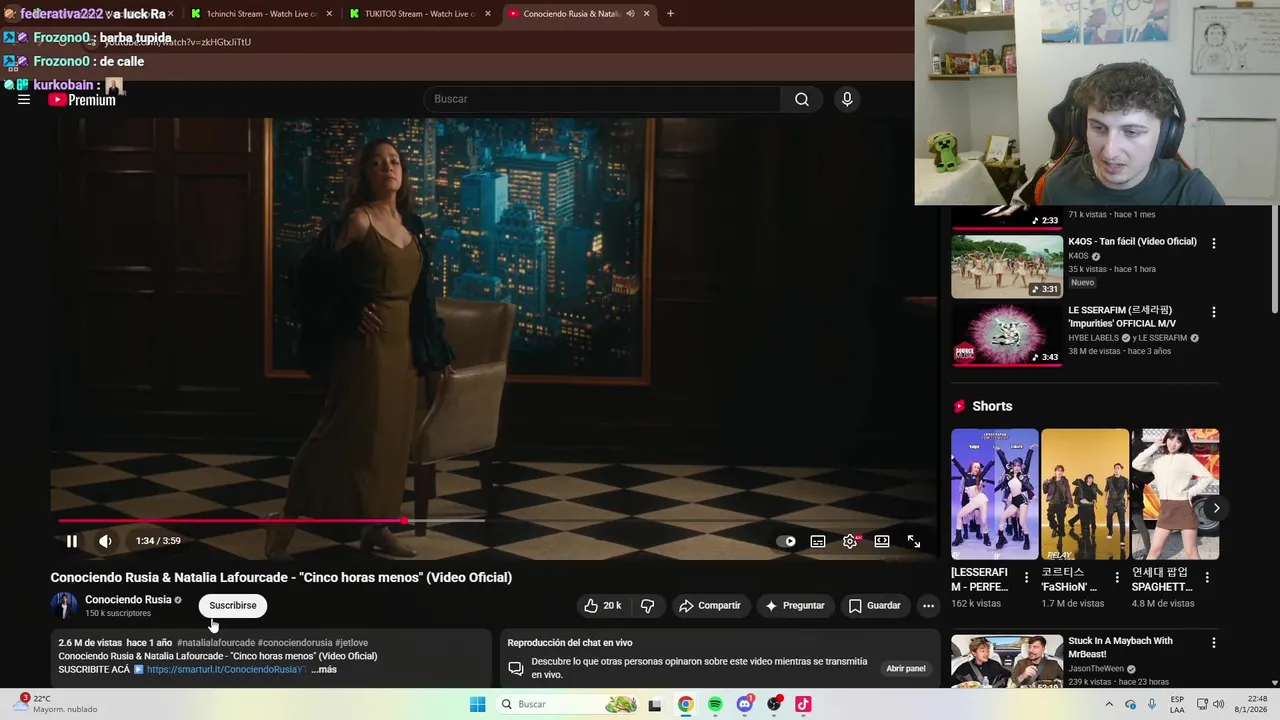Open the Windows Start menu
The image size is (1280, 720).
coord(477,704)
